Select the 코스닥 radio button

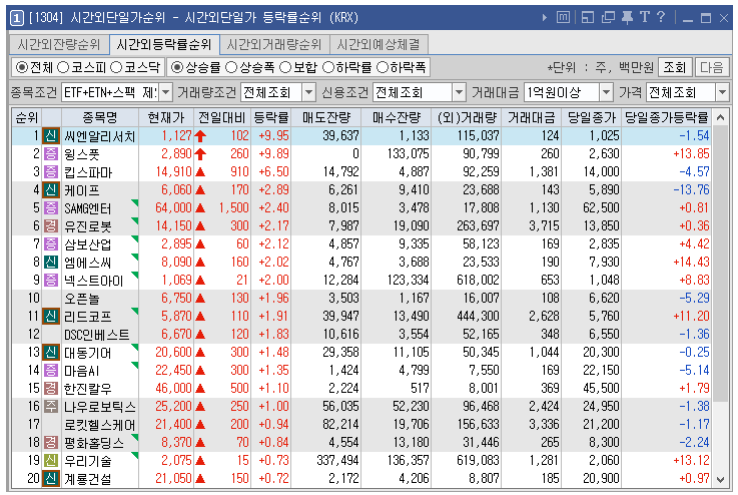tap(116, 67)
